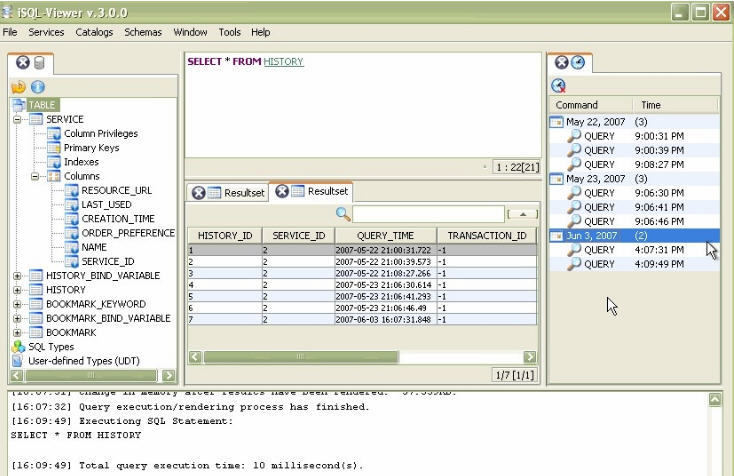Click the 1 : 22[21] cursor position indicator
The width and height of the screenshot is (734, 476).
pyautogui.click(x=517, y=167)
